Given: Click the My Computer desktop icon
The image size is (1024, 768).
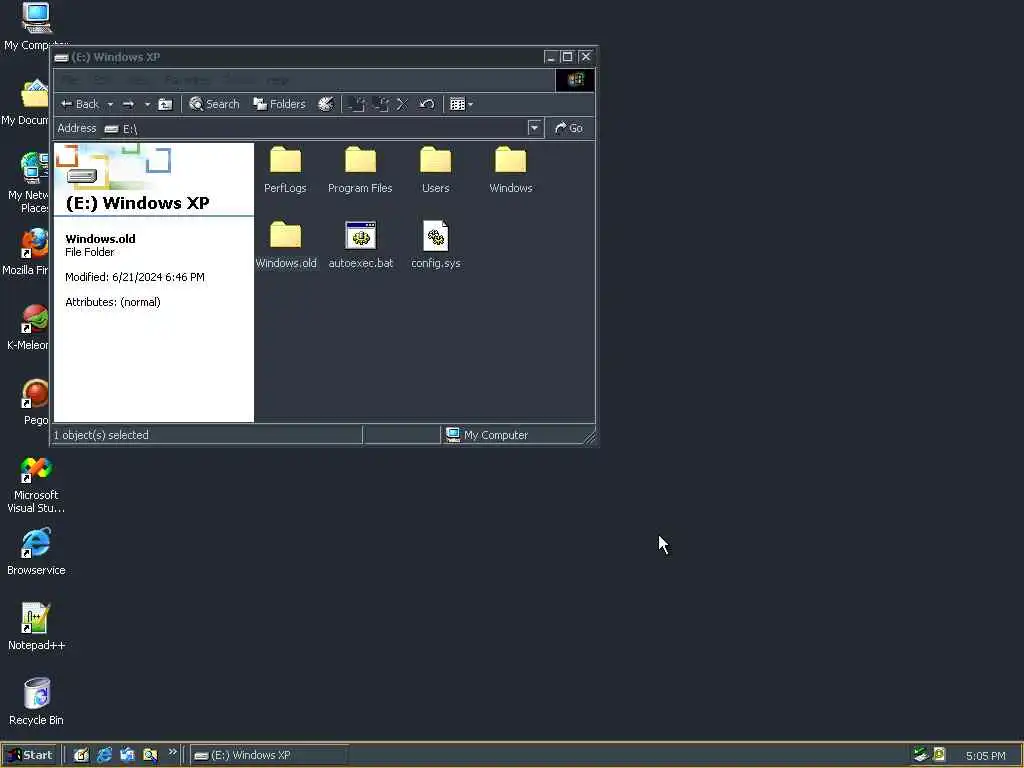Looking at the screenshot, I should (35, 26).
